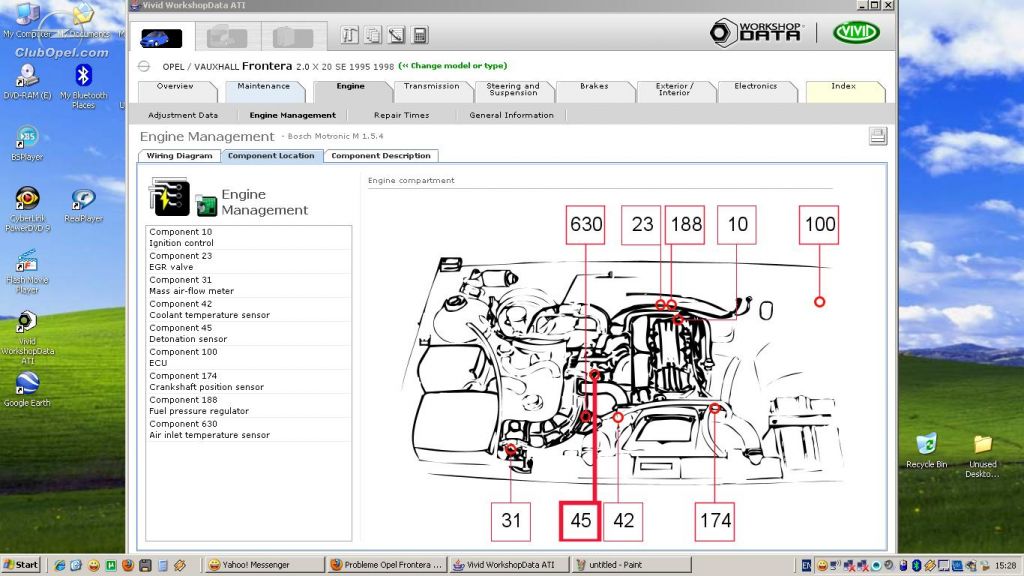Screen dimensions: 1024x576
Task: Open Flash Movie Player desktop shortcut
Action: click(27, 271)
